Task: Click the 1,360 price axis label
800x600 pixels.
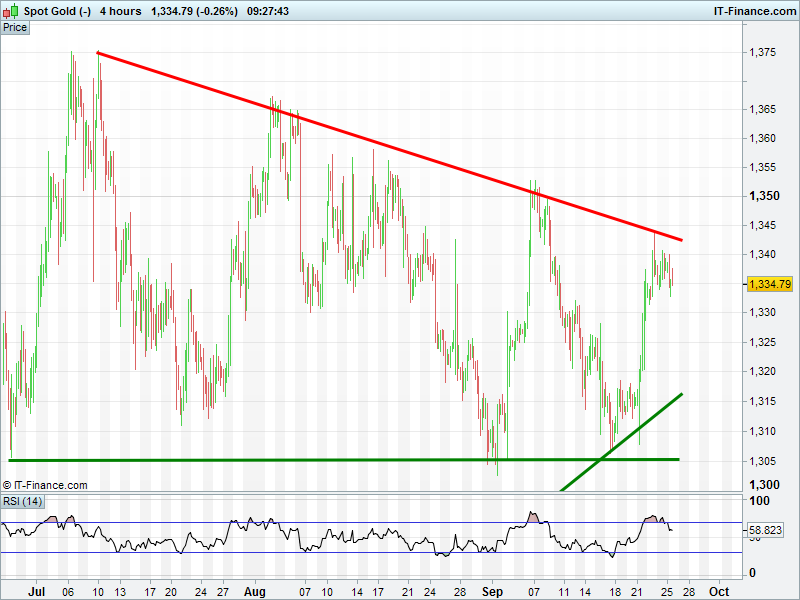Action: (x=762, y=138)
